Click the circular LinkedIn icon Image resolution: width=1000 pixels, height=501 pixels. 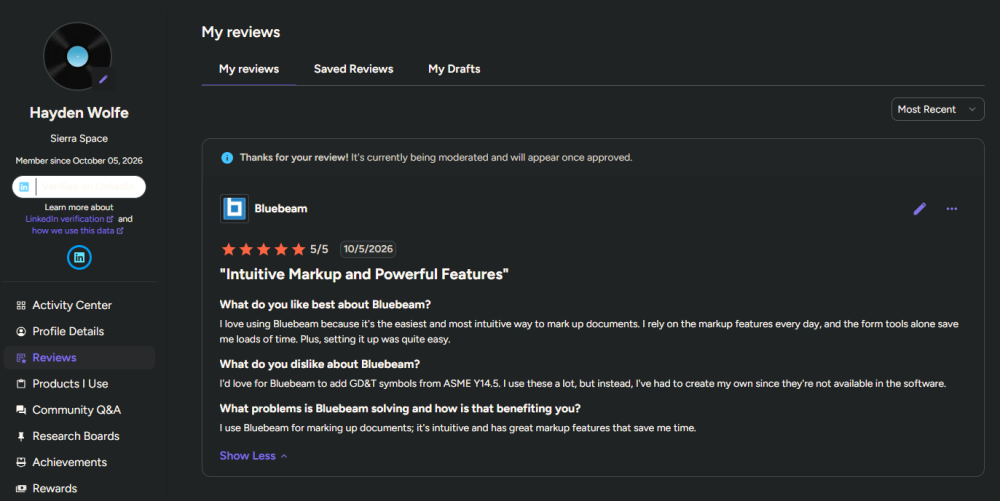click(79, 258)
